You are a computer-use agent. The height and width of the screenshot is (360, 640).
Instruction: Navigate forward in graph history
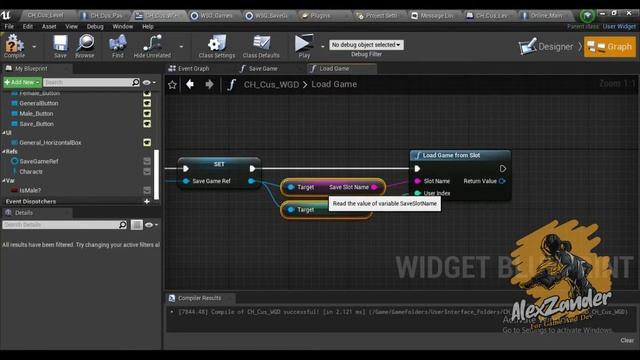(x=209, y=84)
